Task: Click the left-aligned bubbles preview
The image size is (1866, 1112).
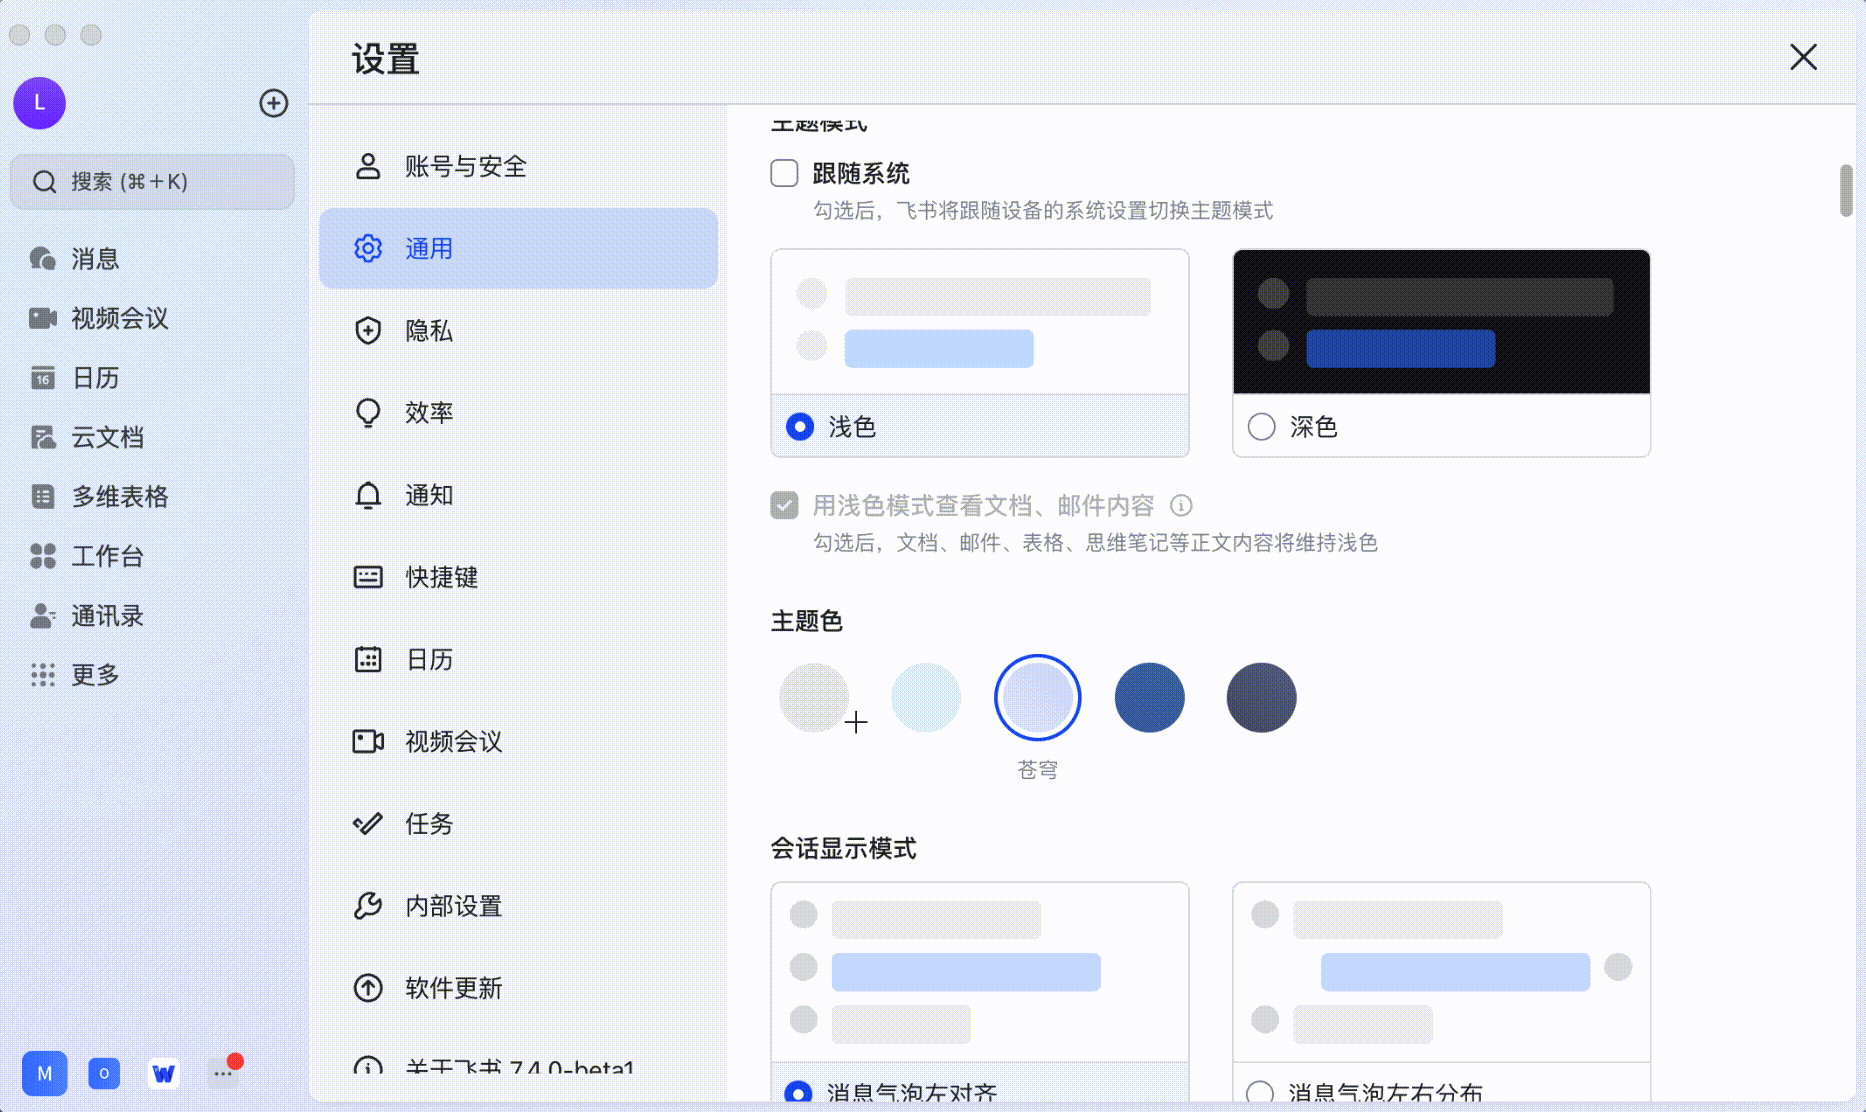Action: pos(980,972)
